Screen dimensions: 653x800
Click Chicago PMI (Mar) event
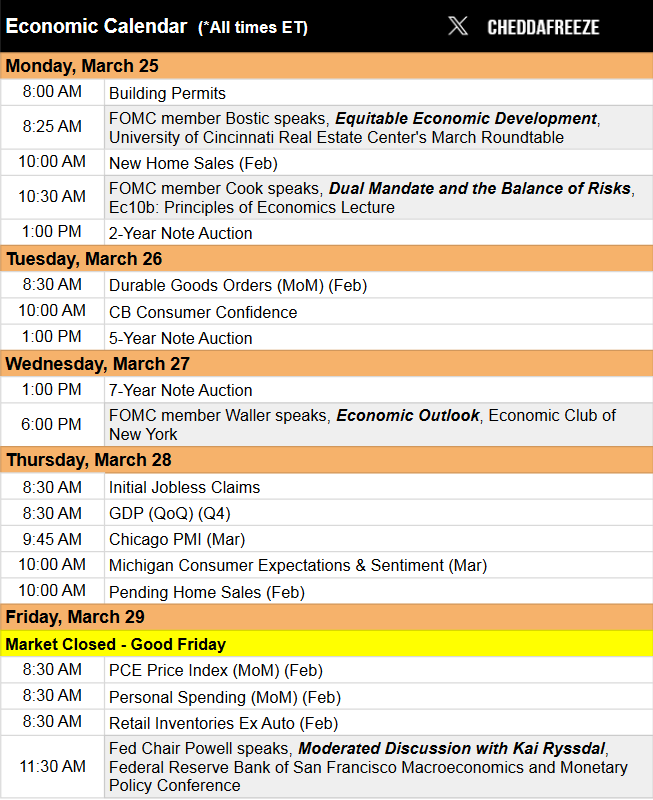click(177, 539)
